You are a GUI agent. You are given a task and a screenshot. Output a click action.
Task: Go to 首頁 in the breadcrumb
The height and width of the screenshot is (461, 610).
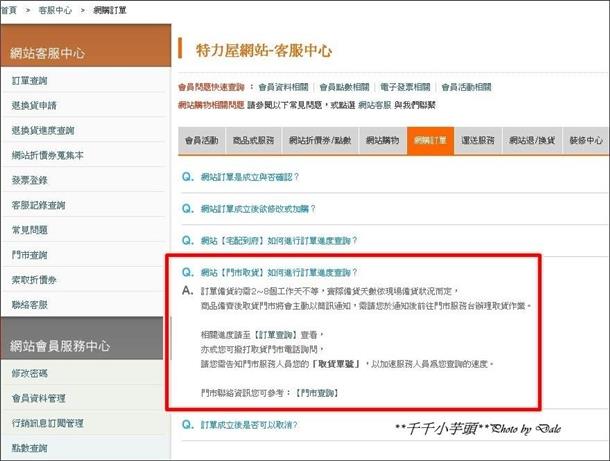(x=9, y=11)
